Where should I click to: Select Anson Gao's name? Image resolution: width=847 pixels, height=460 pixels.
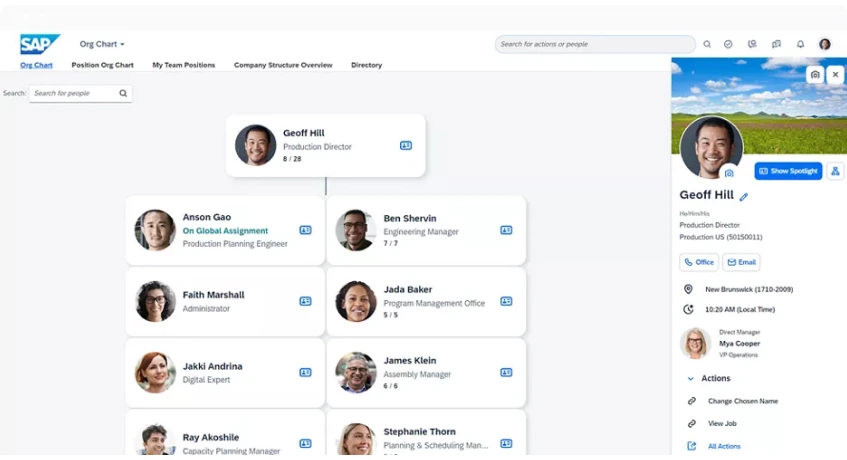207,217
